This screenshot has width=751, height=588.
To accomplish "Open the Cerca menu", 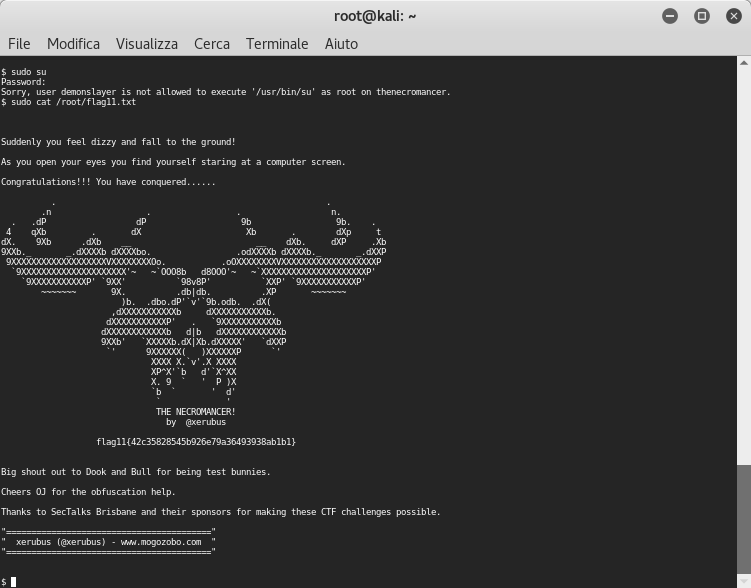I will (211, 44).
